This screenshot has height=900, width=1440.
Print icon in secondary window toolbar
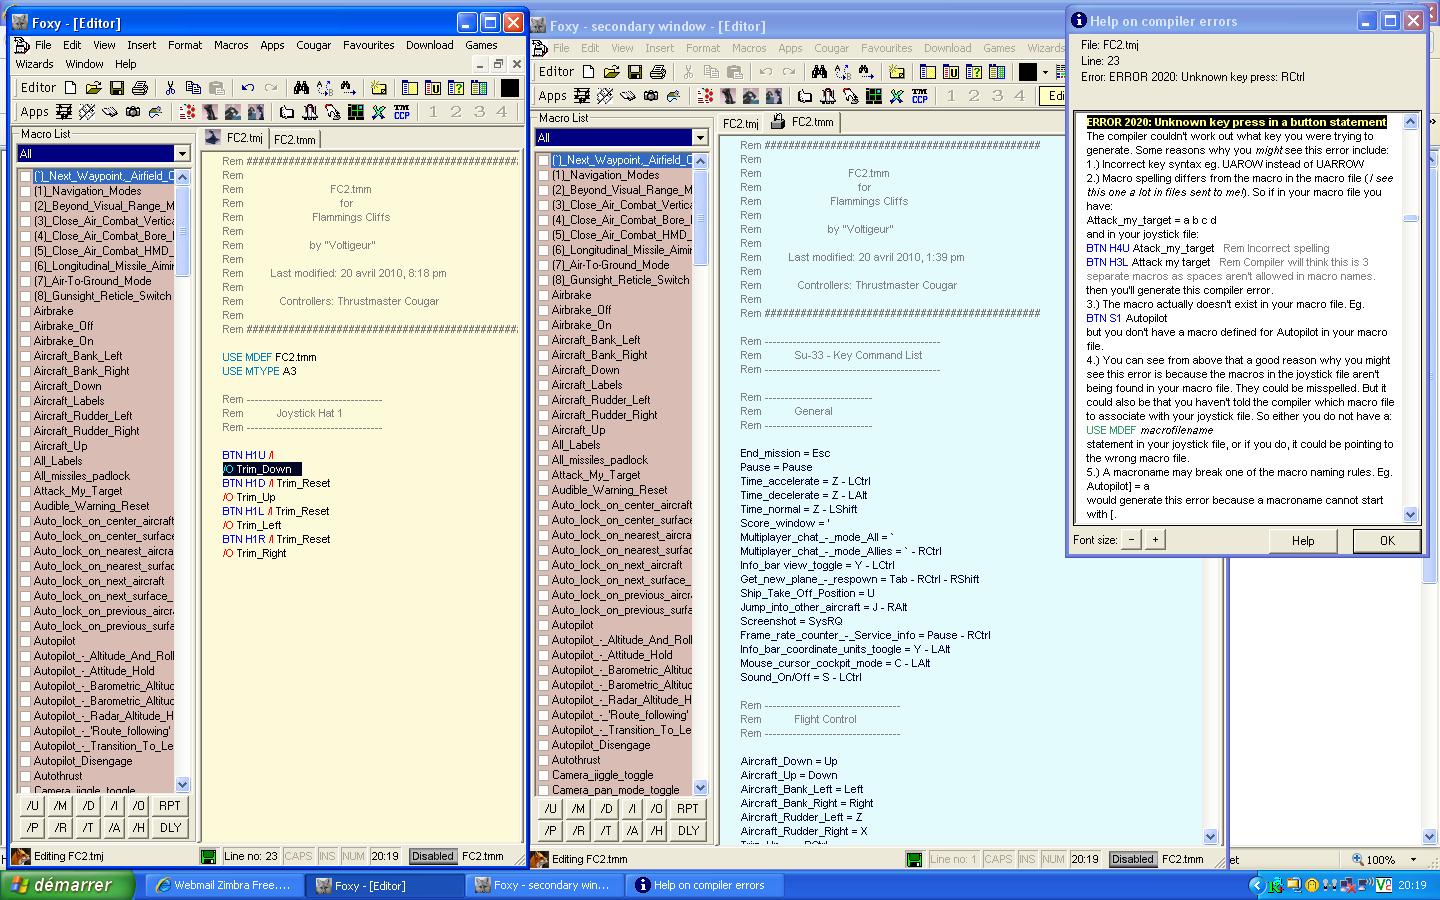[x=658, y=72]
